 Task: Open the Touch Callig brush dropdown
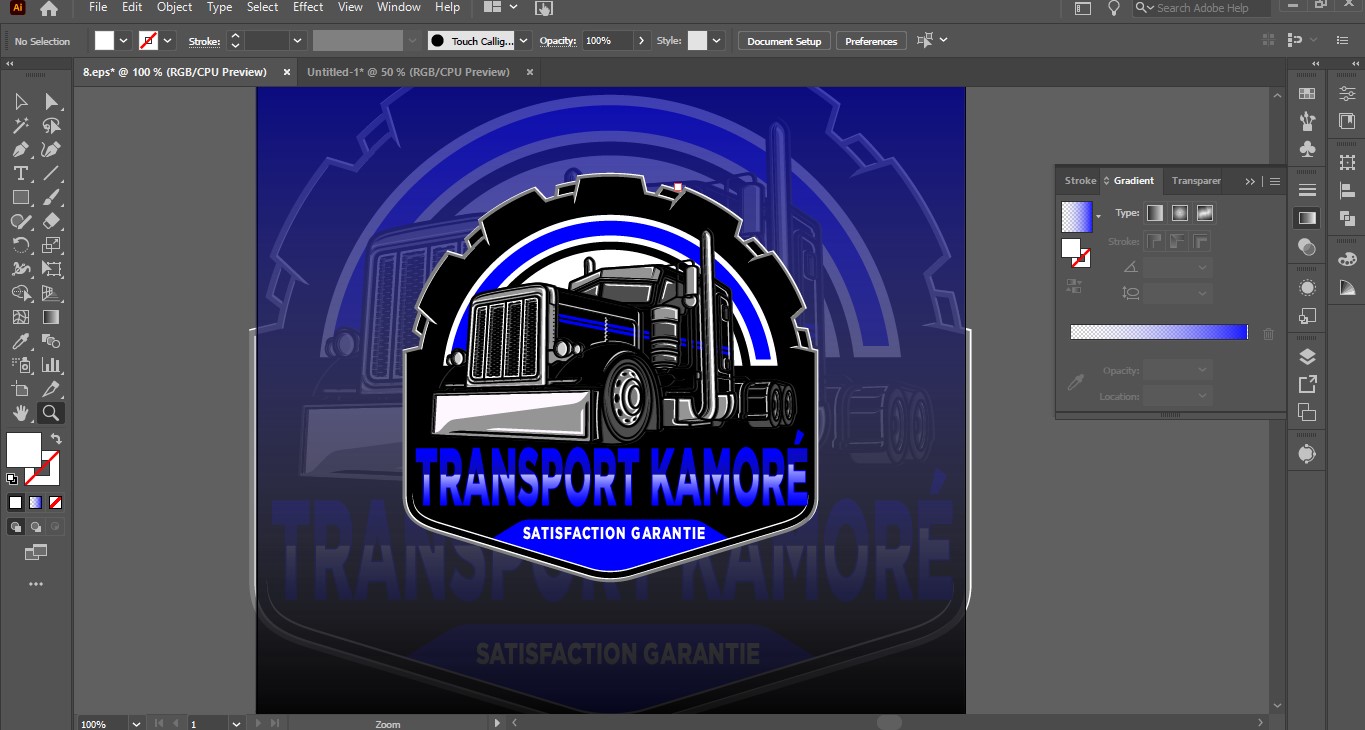pyautogui.click(x=524, y=41)
